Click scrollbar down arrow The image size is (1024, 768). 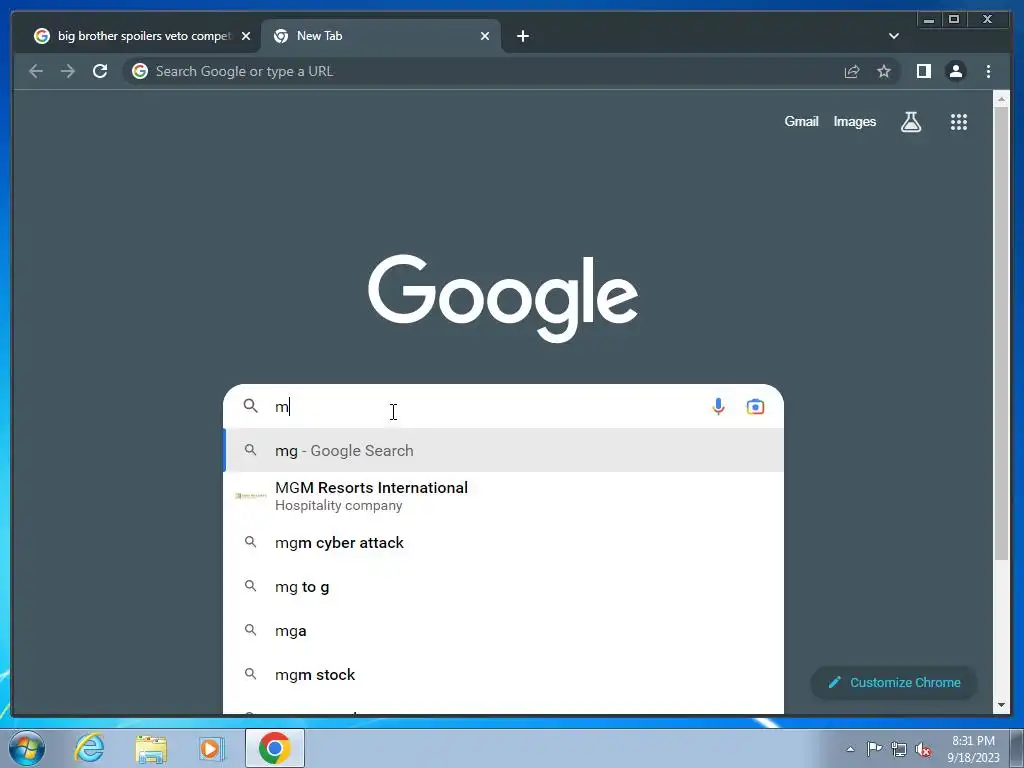point(1001,705)
